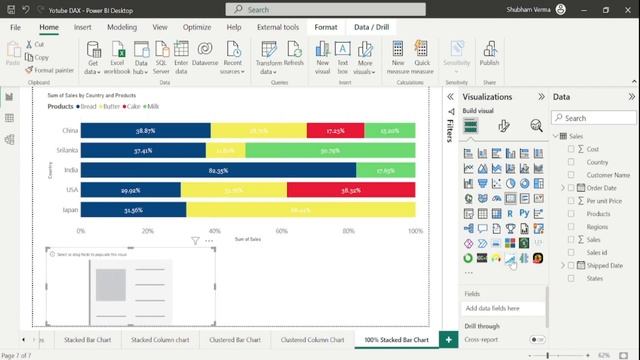Select the Area chart visual icon

click(x=482, y=168)
